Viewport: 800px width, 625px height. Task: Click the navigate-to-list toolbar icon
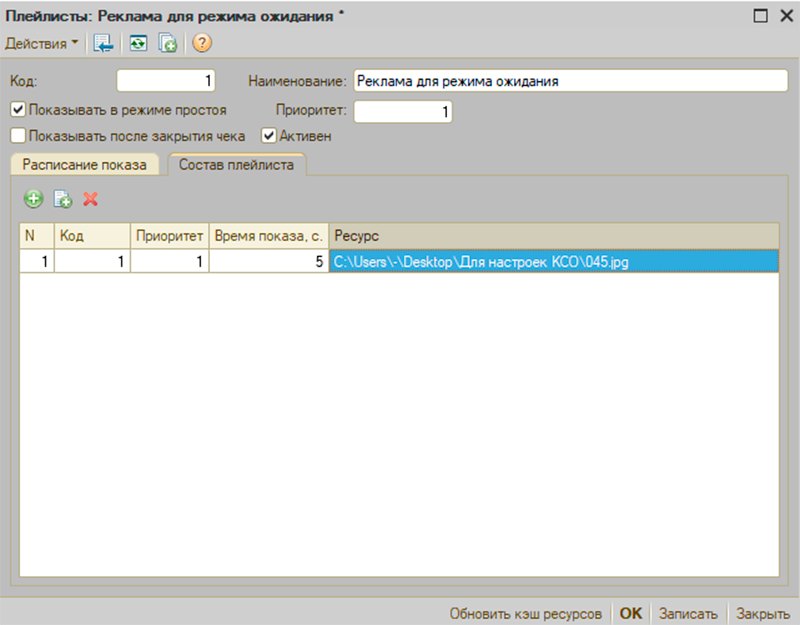tap(103, 43)
